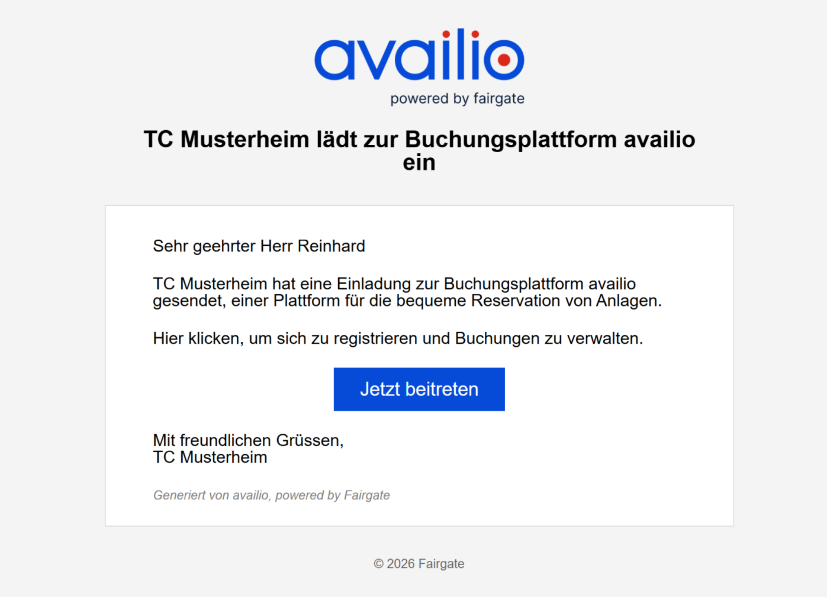Screen dimensions: 827x597
Task: Click the red dot in the availio logo
Action: tap(503, 60)
